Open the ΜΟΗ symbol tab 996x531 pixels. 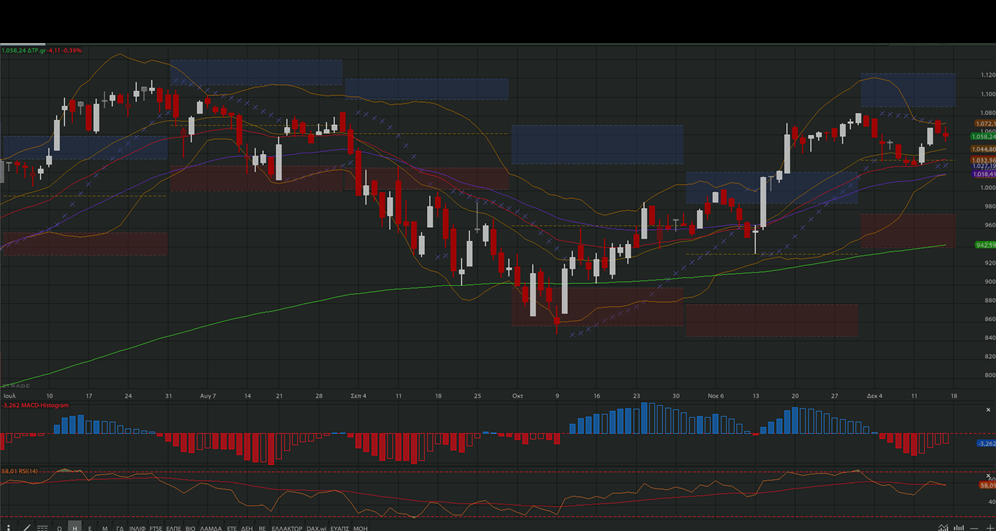(x=360, y=528)
